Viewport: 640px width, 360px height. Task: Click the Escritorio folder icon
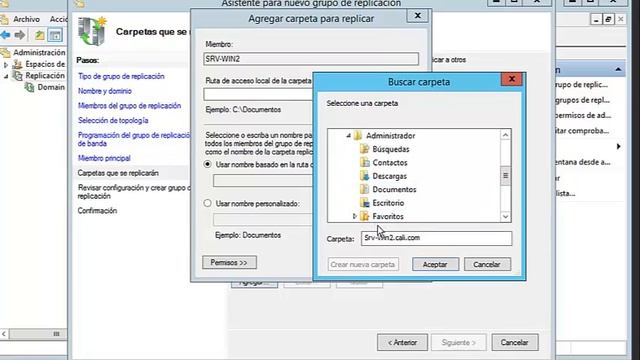[364, 203]
